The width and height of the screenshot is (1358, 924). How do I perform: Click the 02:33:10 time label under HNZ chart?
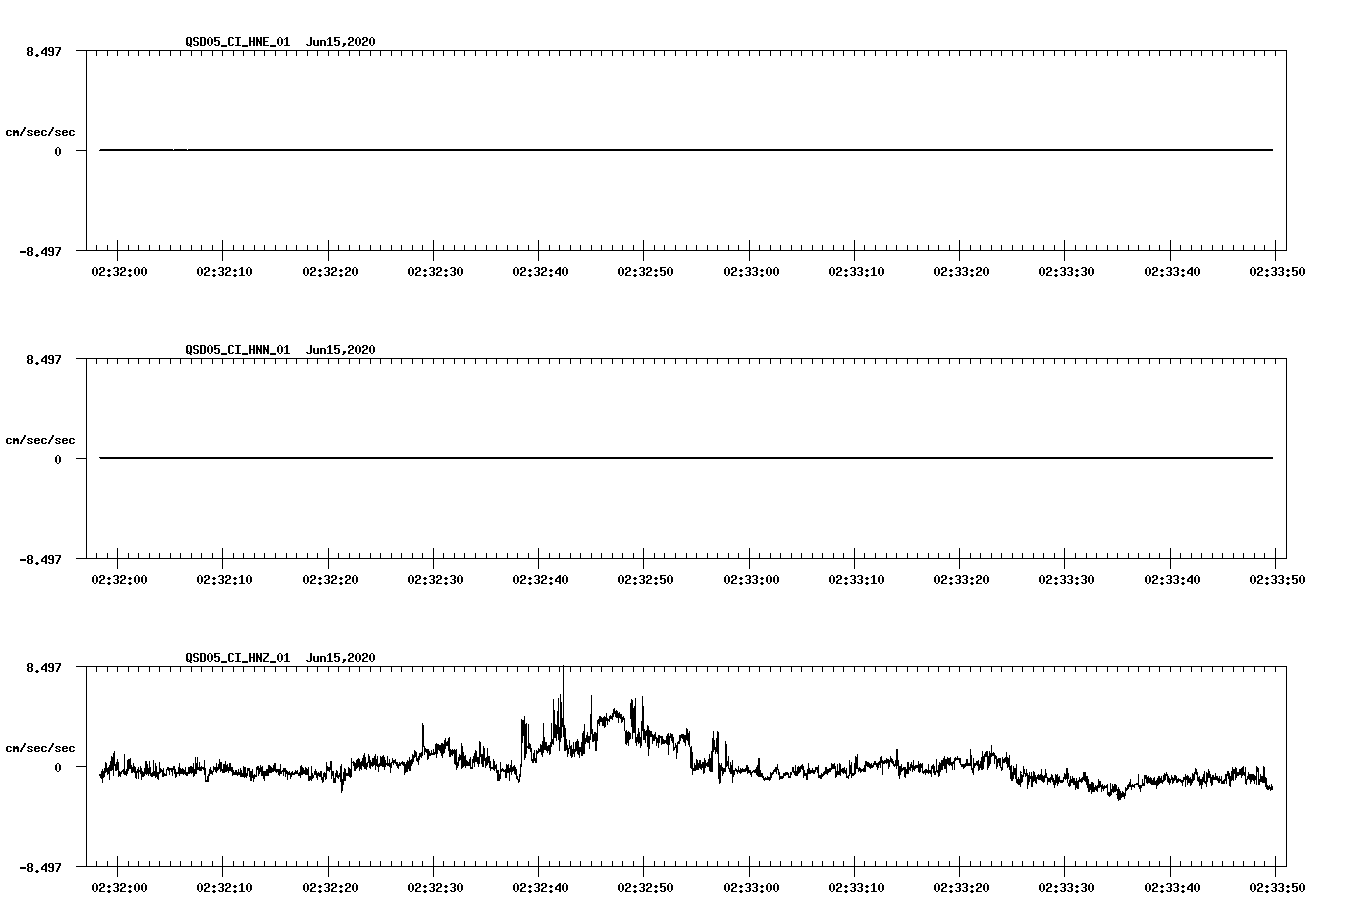[856, 887]
